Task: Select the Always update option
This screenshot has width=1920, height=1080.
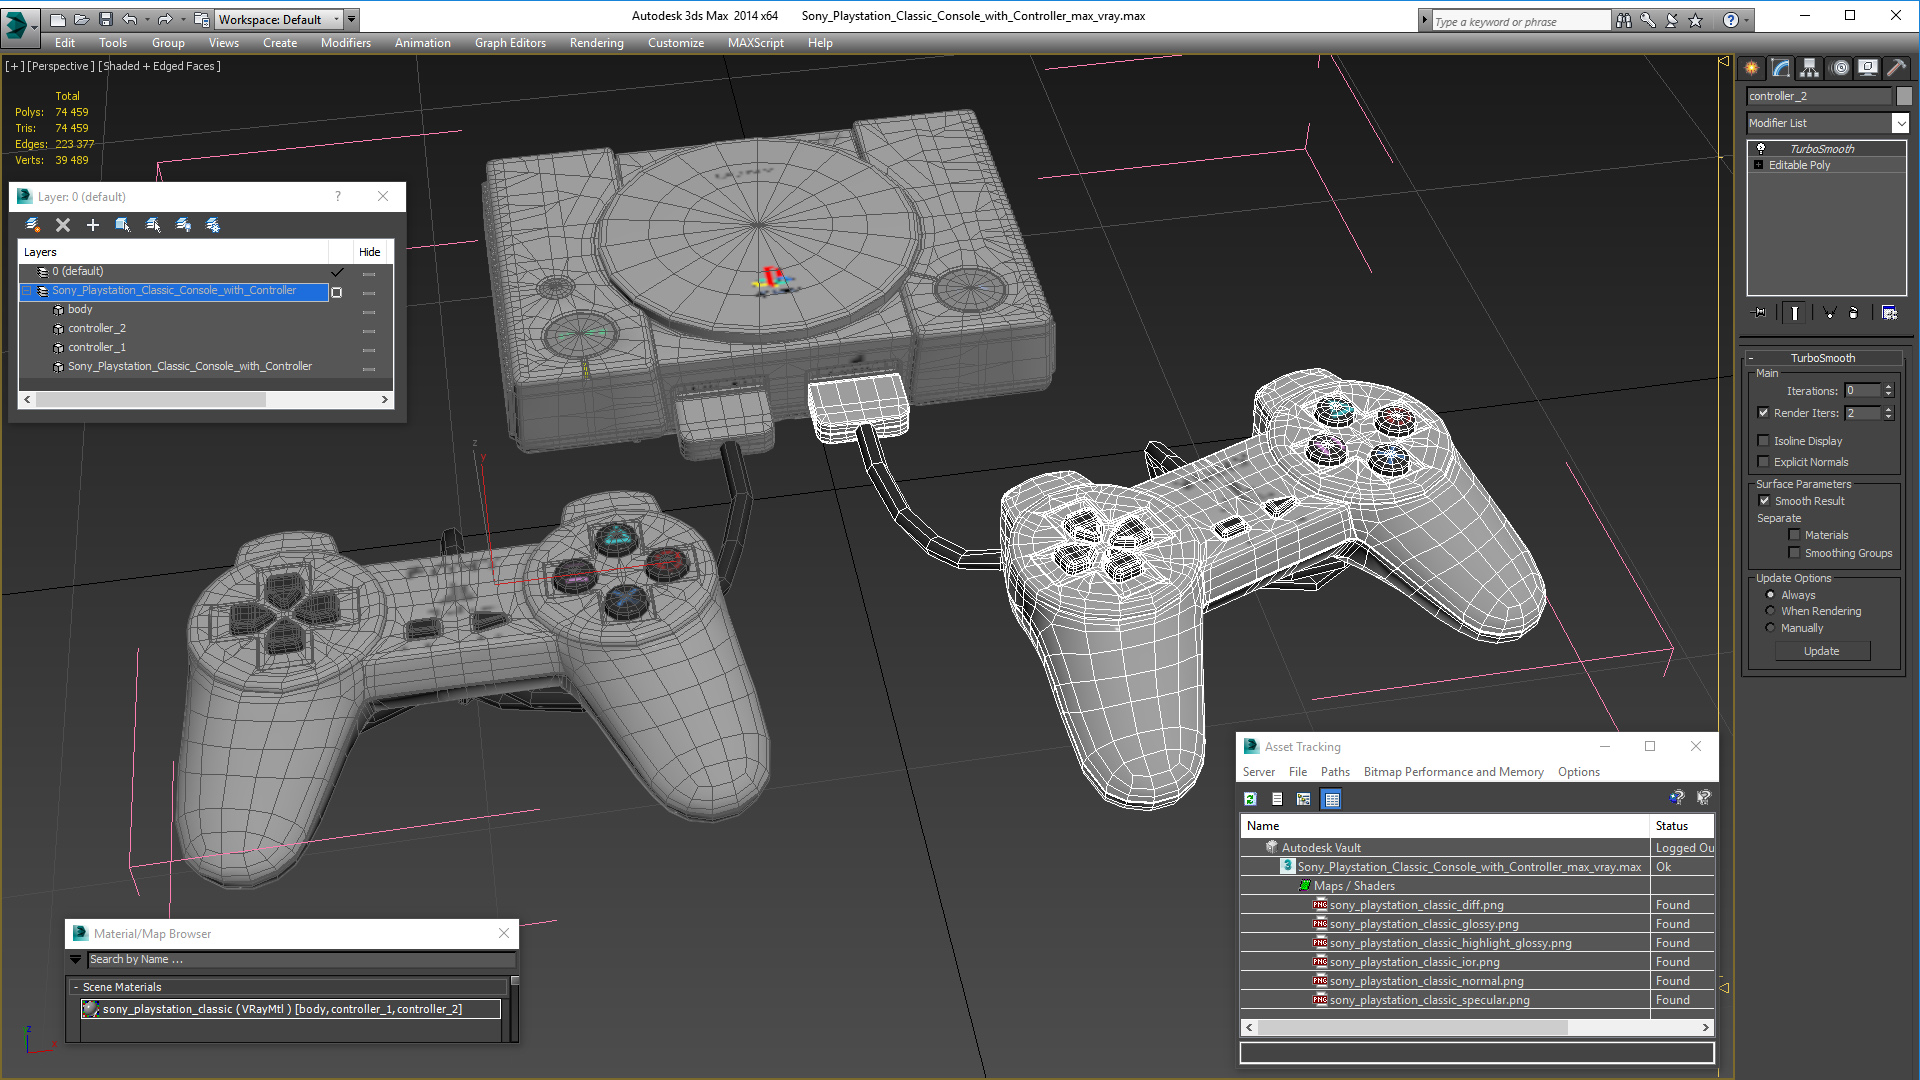Action: point(1770,594)
